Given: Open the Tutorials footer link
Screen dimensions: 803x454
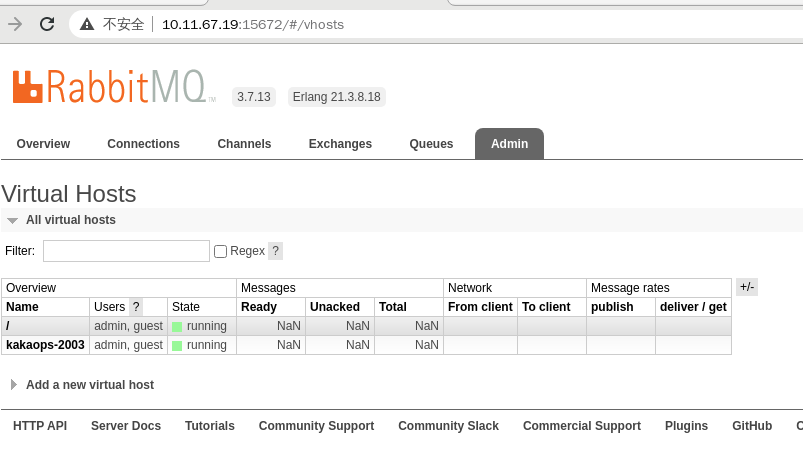Looking at the screenshot, I should coord(210,426).
